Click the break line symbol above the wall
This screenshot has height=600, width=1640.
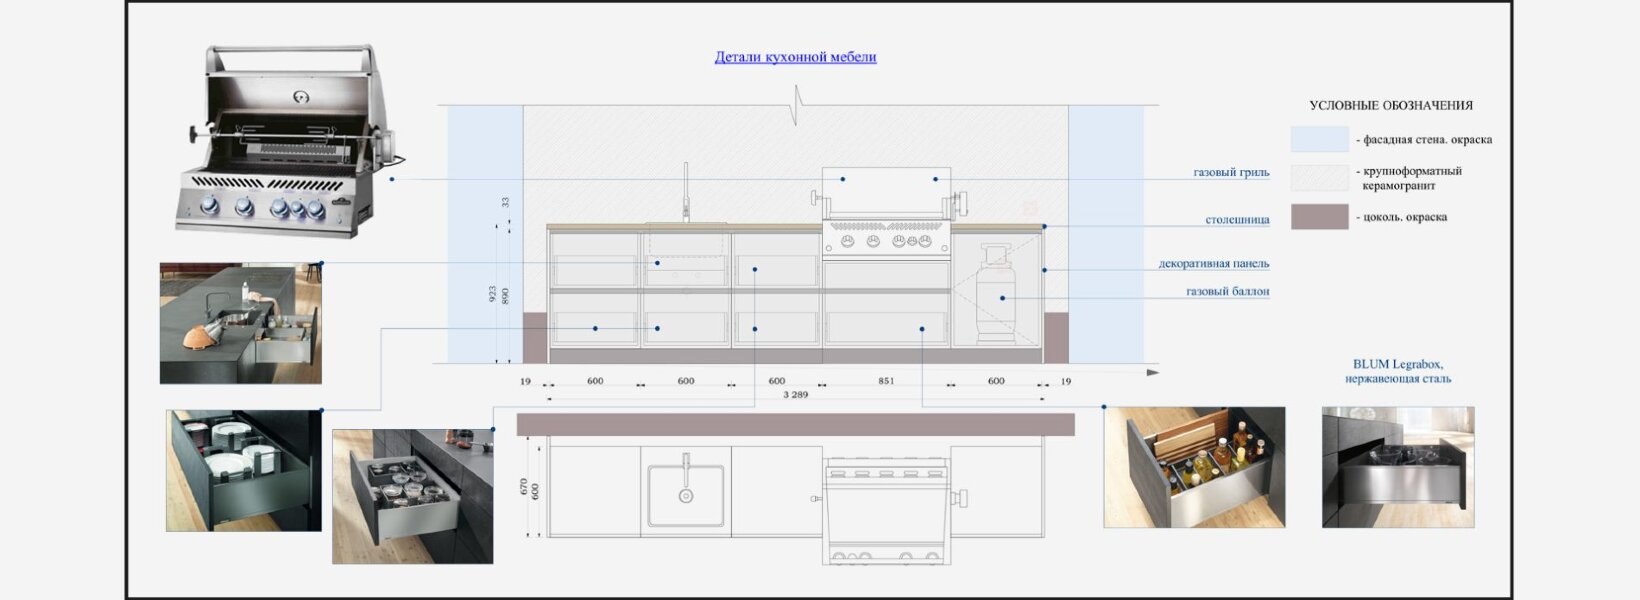point(796,104)
